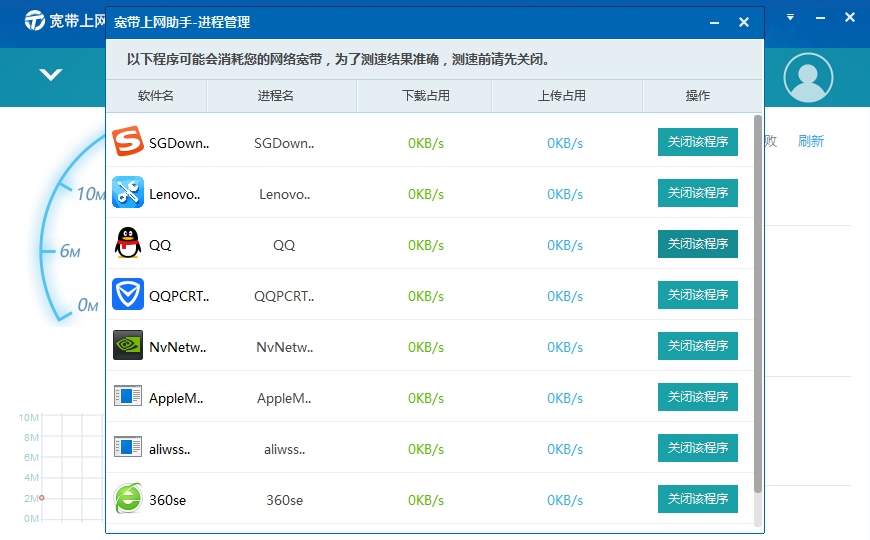Screen dimensions: 870x540
Task: Click the 下载占用 column header
Action: point(424,96)
